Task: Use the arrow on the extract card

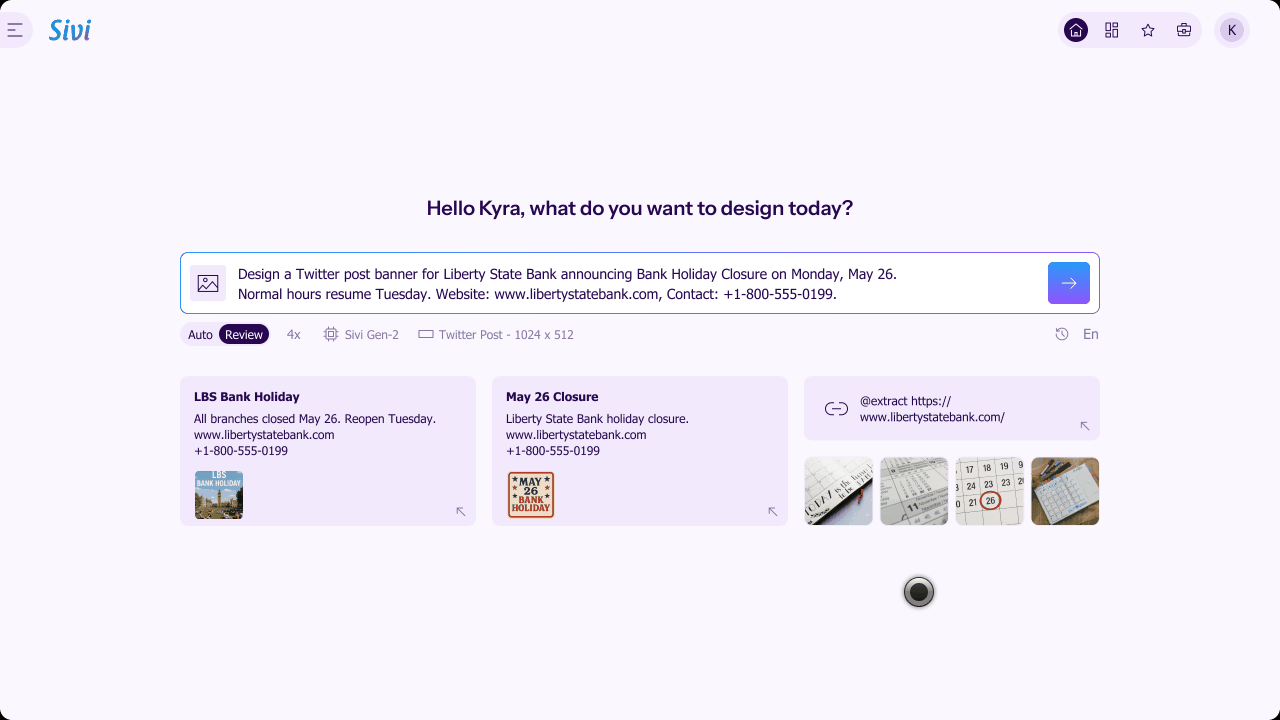Action: [1085, 426]
